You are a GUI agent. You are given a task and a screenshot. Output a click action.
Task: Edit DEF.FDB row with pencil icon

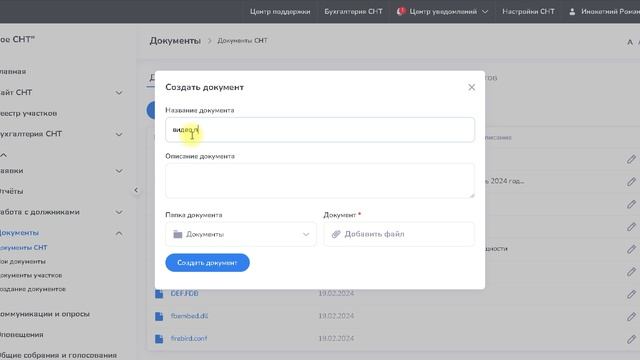[631, 294]
